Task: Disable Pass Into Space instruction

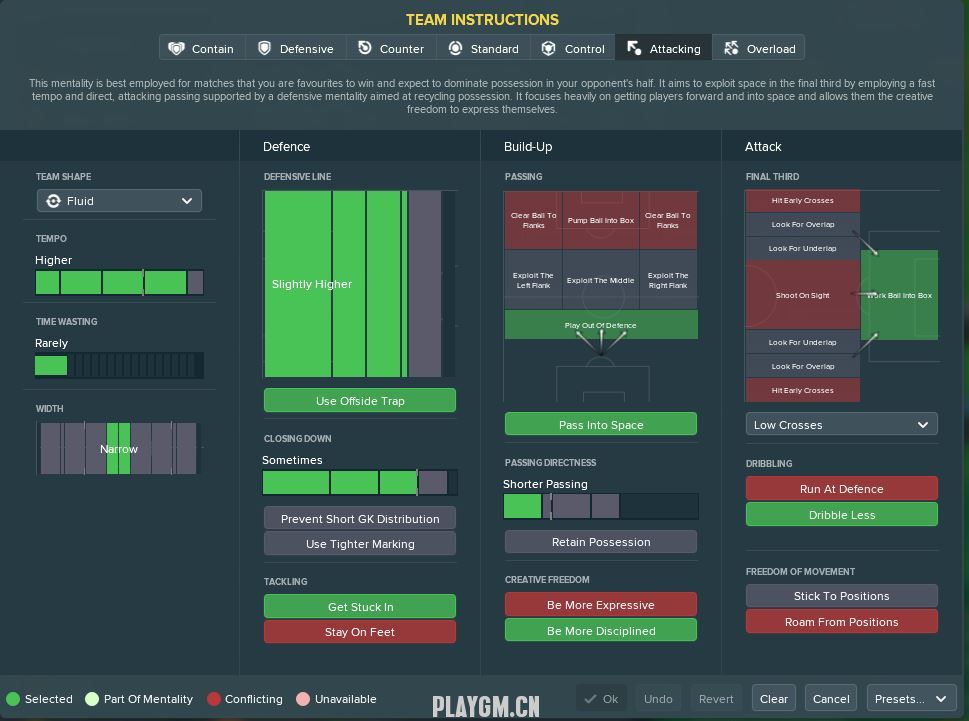Action: (600, 425)
